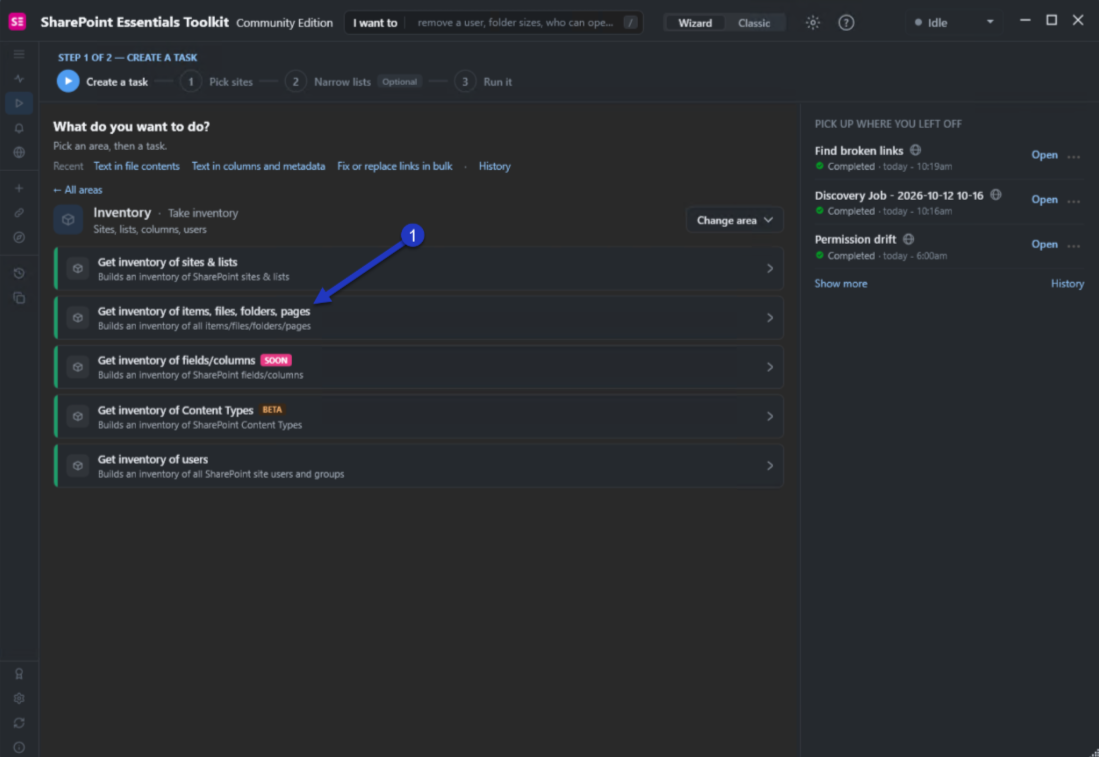1099x757 pixels.
Task: Select the Narrow lists step
Action: pos(353,82)
